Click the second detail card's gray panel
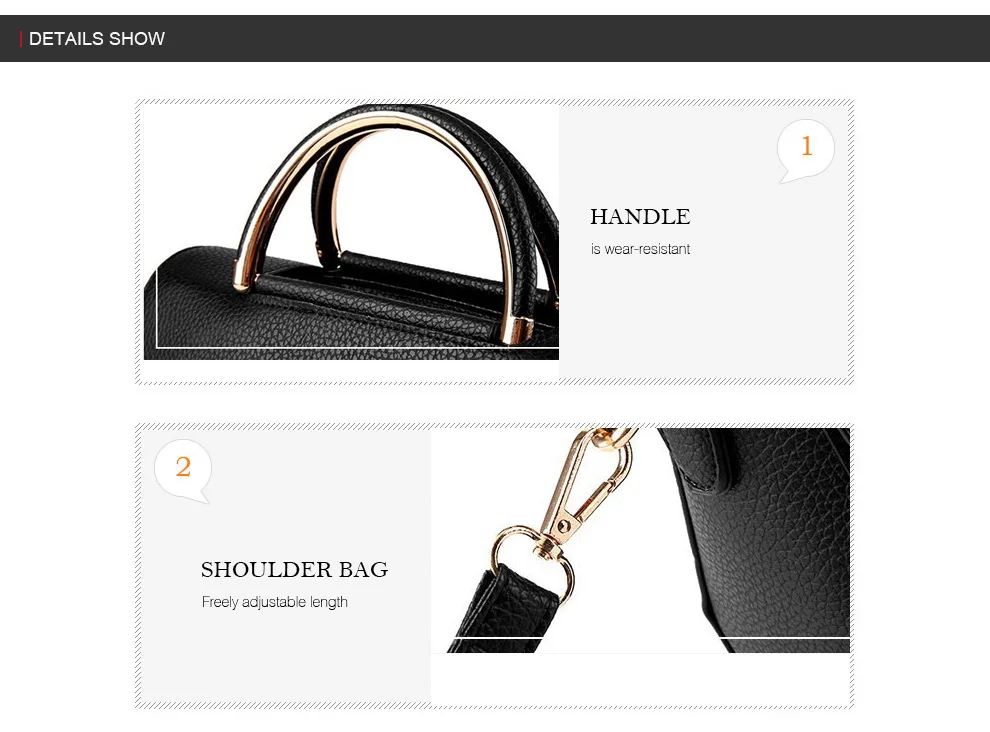990x732 pixels. [286, 565]
